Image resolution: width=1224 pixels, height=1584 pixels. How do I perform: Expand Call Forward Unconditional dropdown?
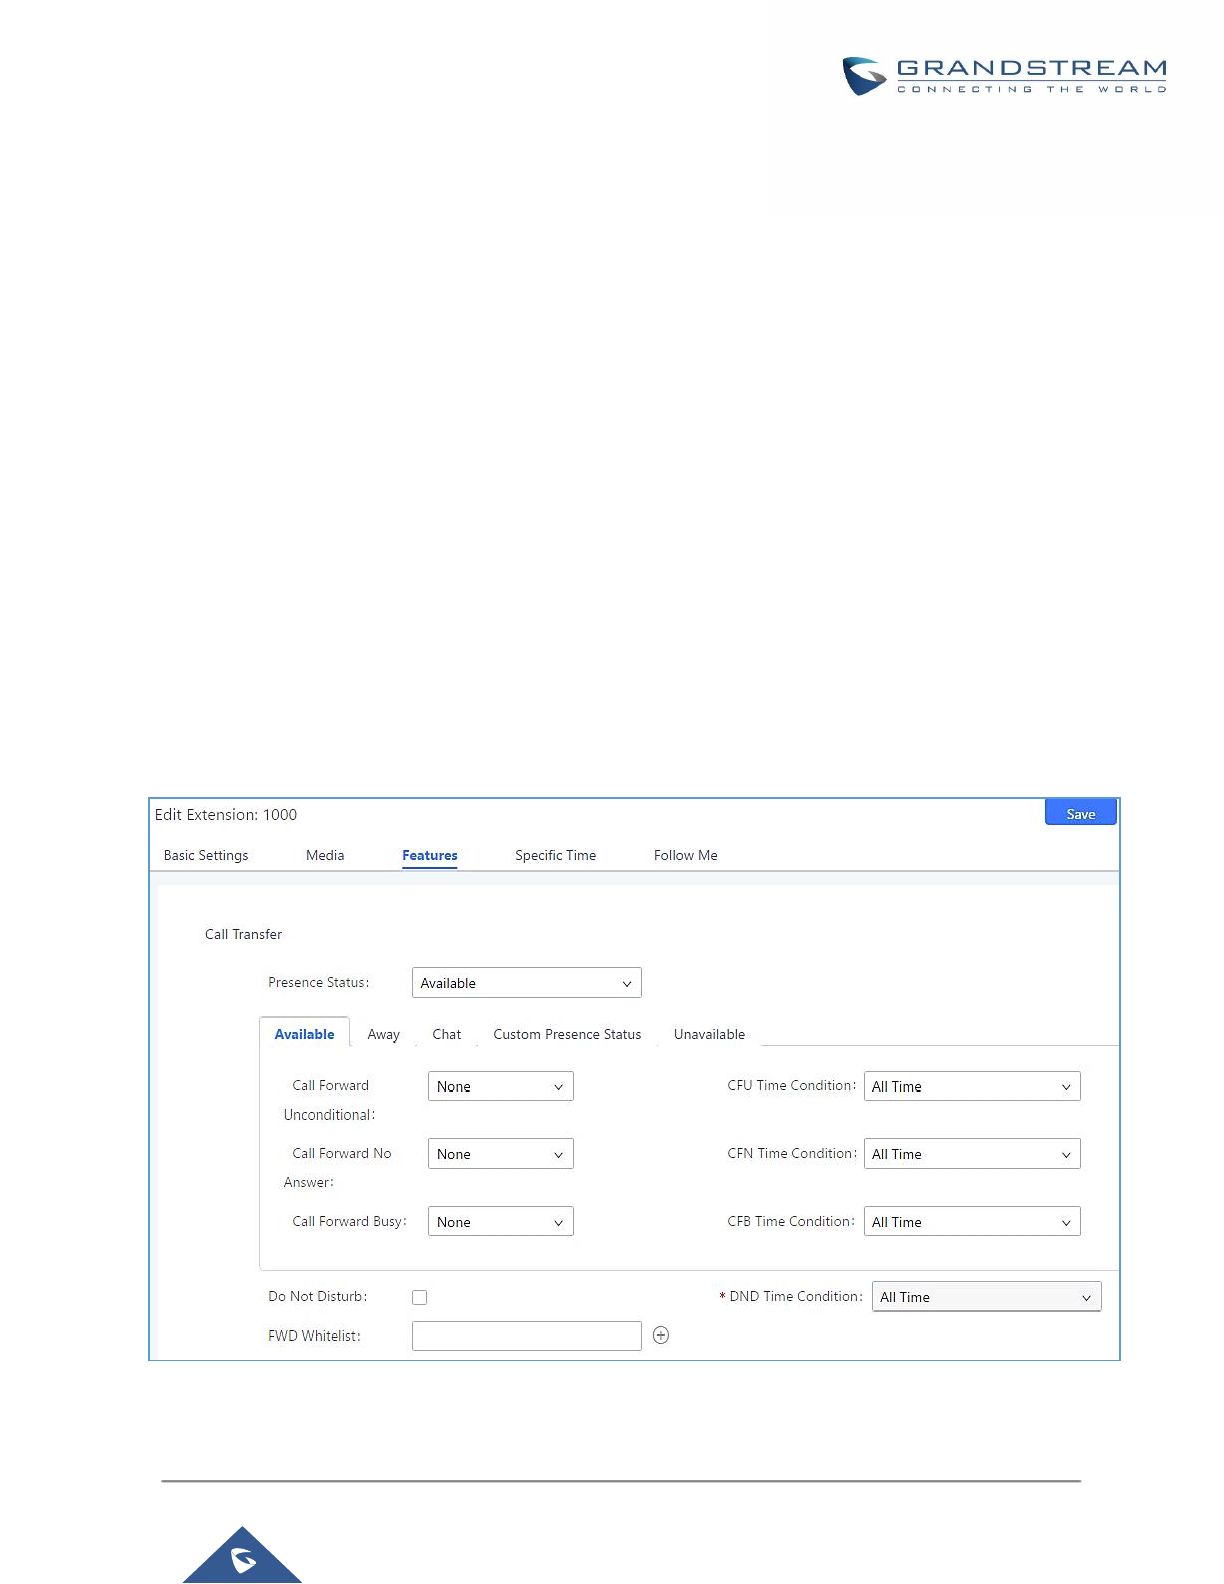[x=501, y=1086]
